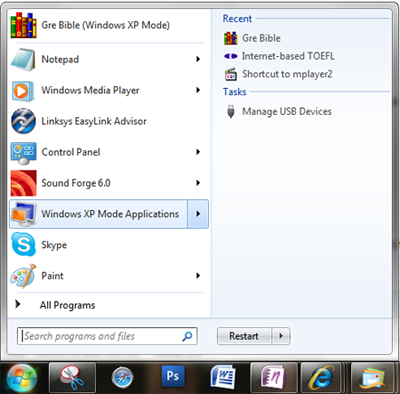The image size is (400, 394).
Task: Click the Notepad icon
Action: click(x=23, y=60)
